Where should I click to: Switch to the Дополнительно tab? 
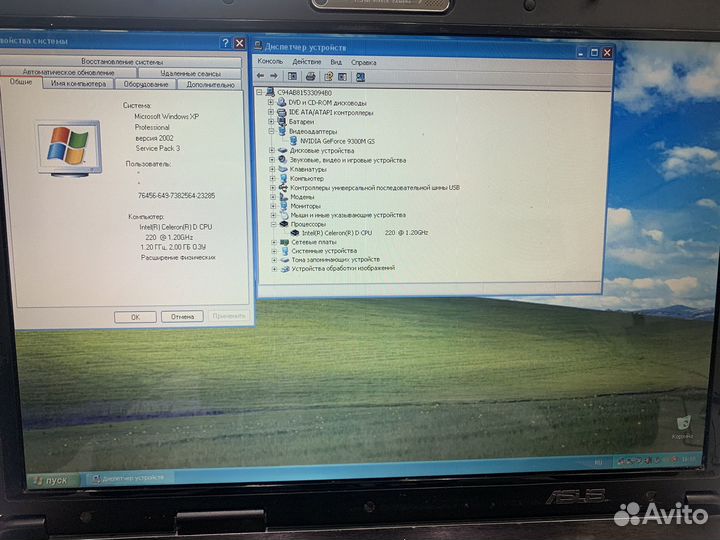coord(210,85)
